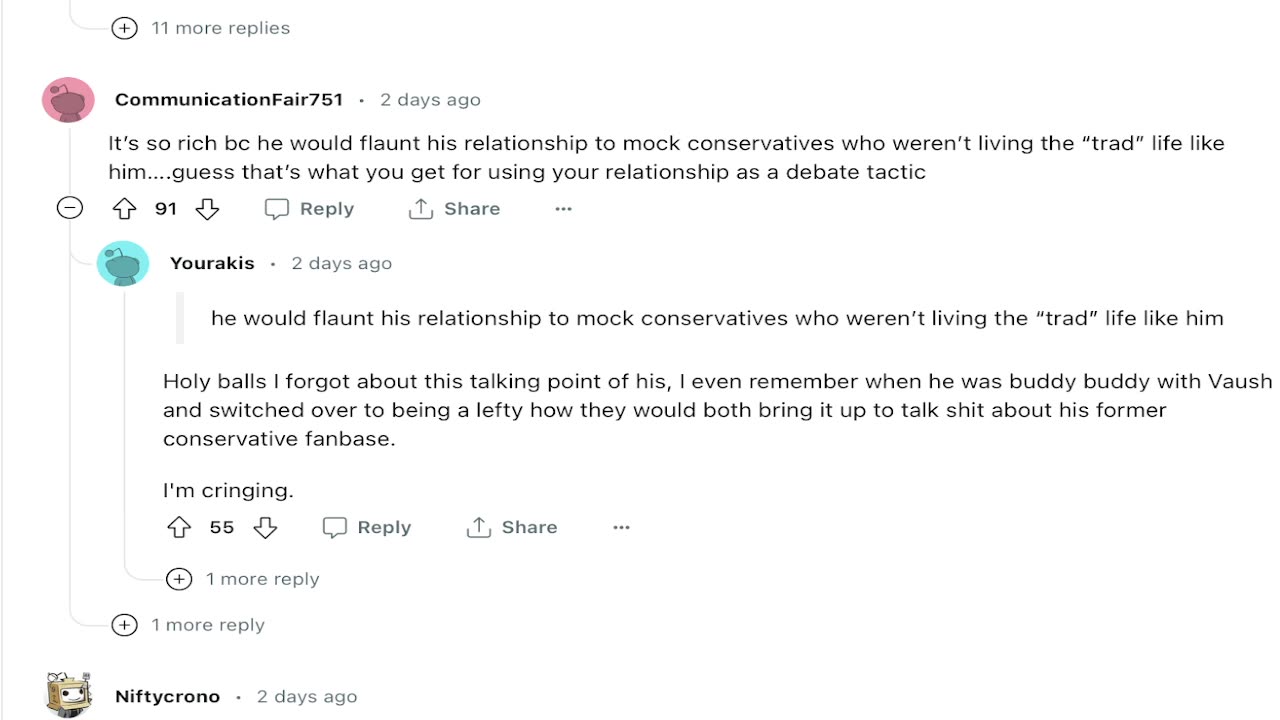Share Yourakis's comment
The height and width of the screenshot is (720, 1280).
pos(512,527)
